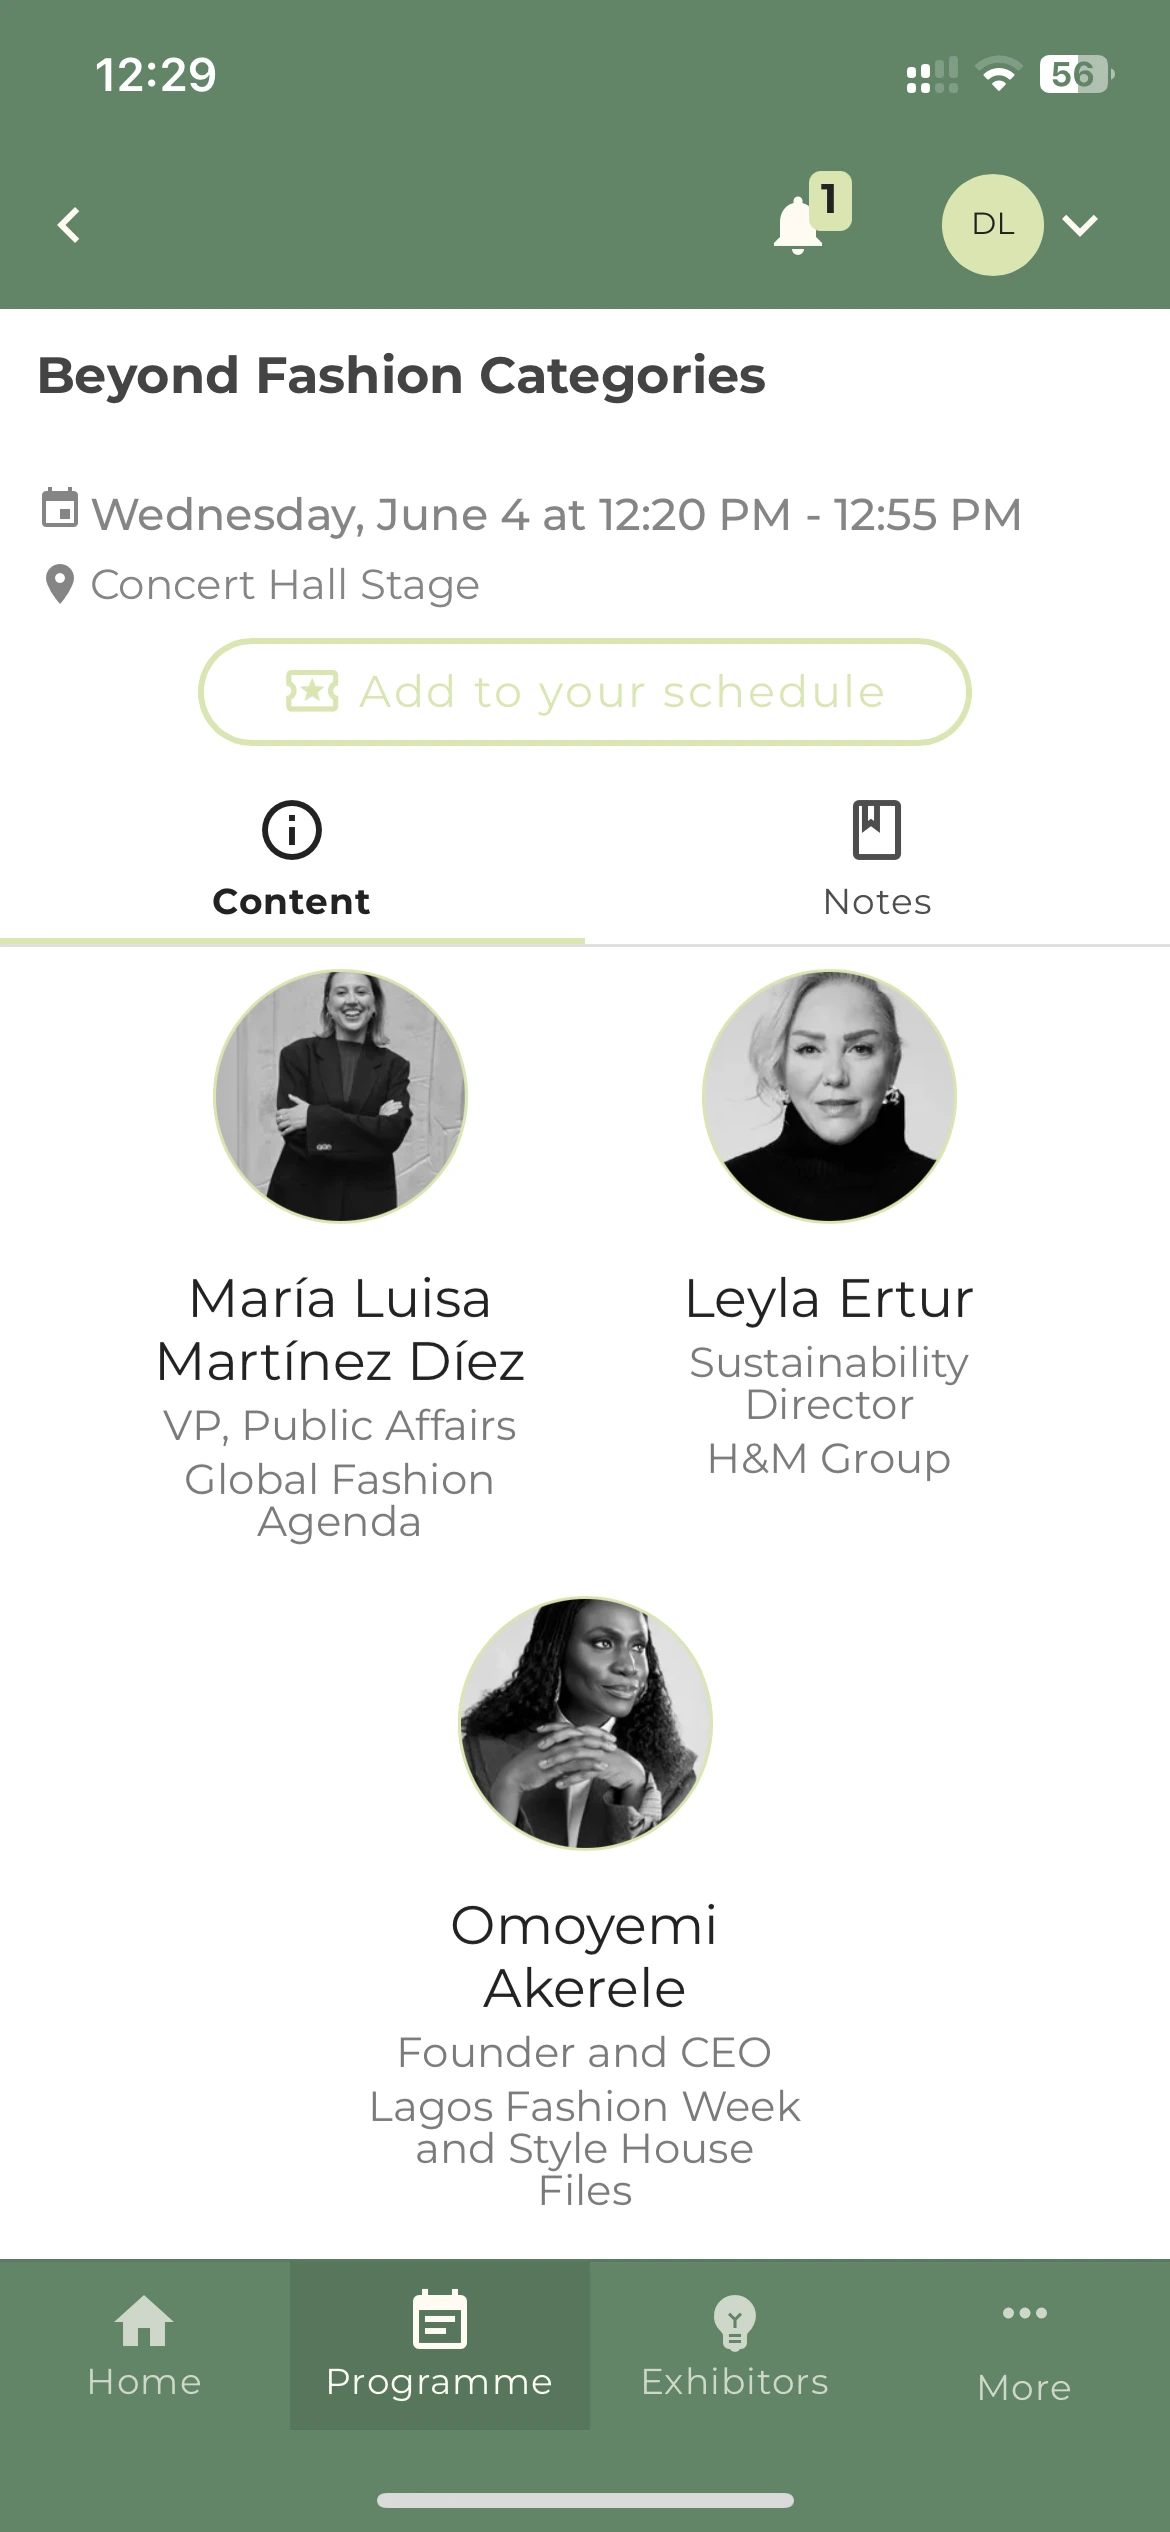Screen dimensions: 1170x2532
Task: Tap the Omoyemi Akerele name link
Action: pyautogui.click(x=585, y=1956)
